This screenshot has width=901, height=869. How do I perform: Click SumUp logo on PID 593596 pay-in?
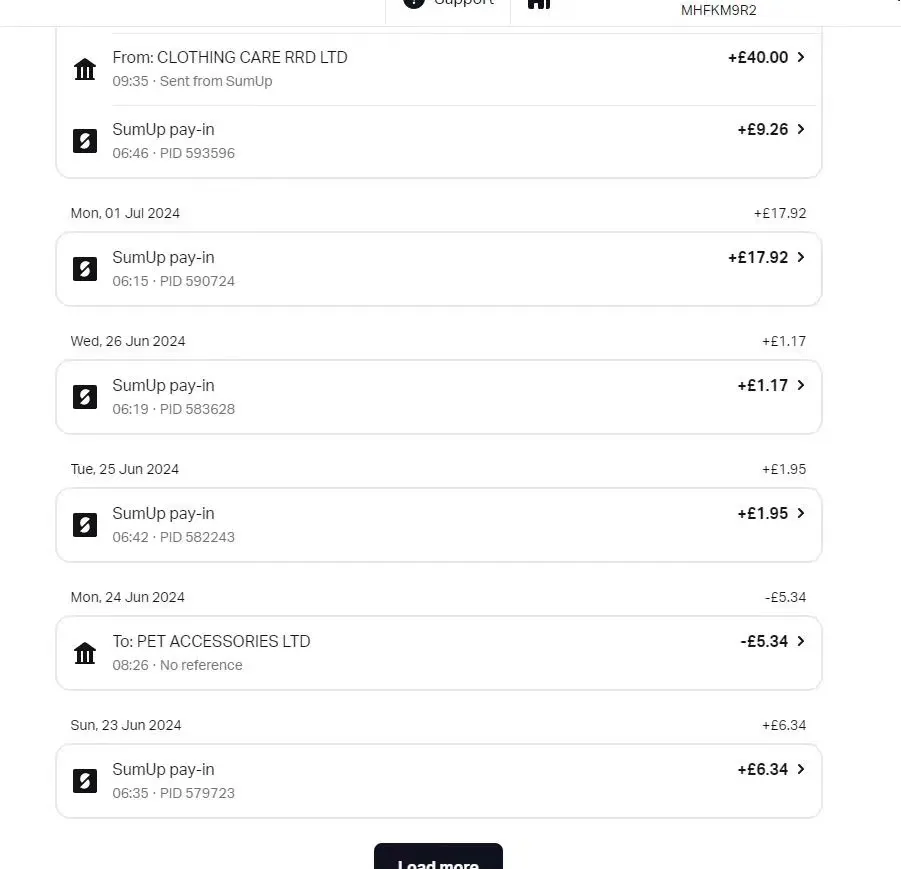pyautogui.click(x=85, y=141)
